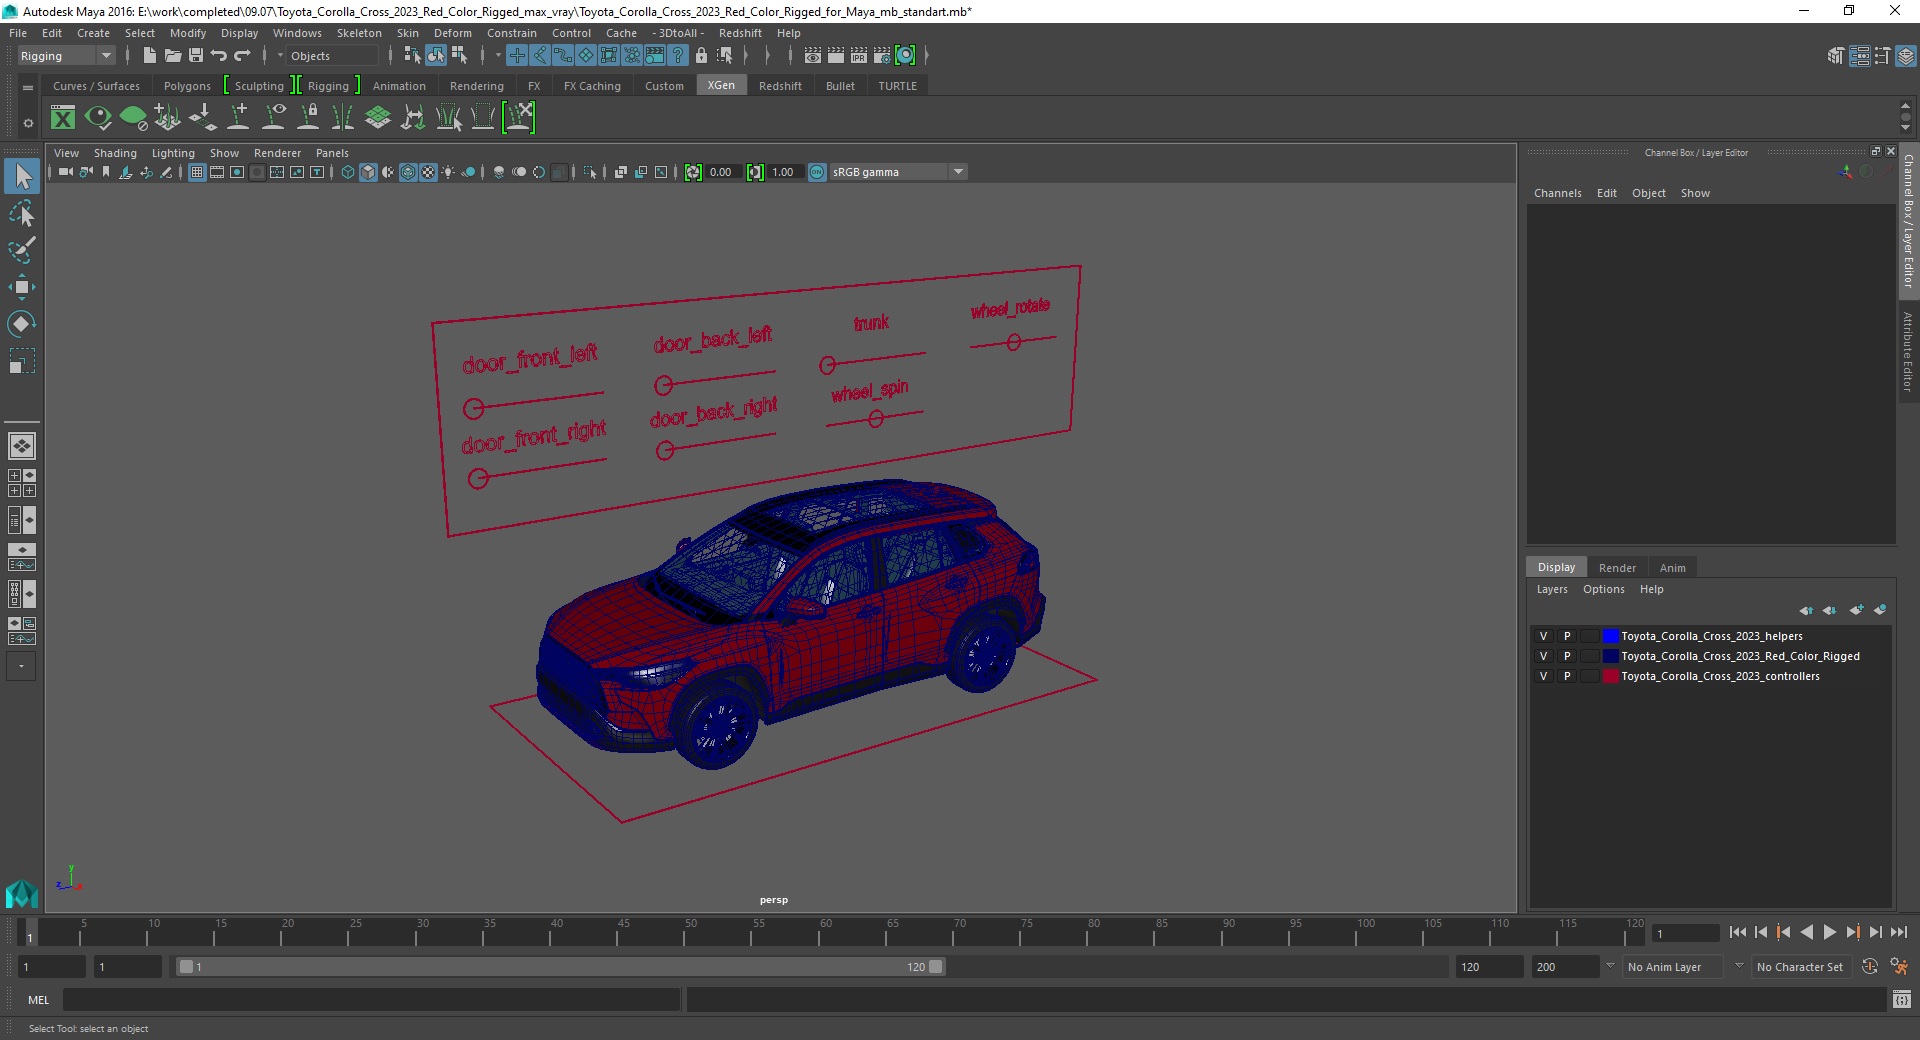
Task: Open the XGen window shelf icon
Action: pyautogui.click(x=63, y=118)
